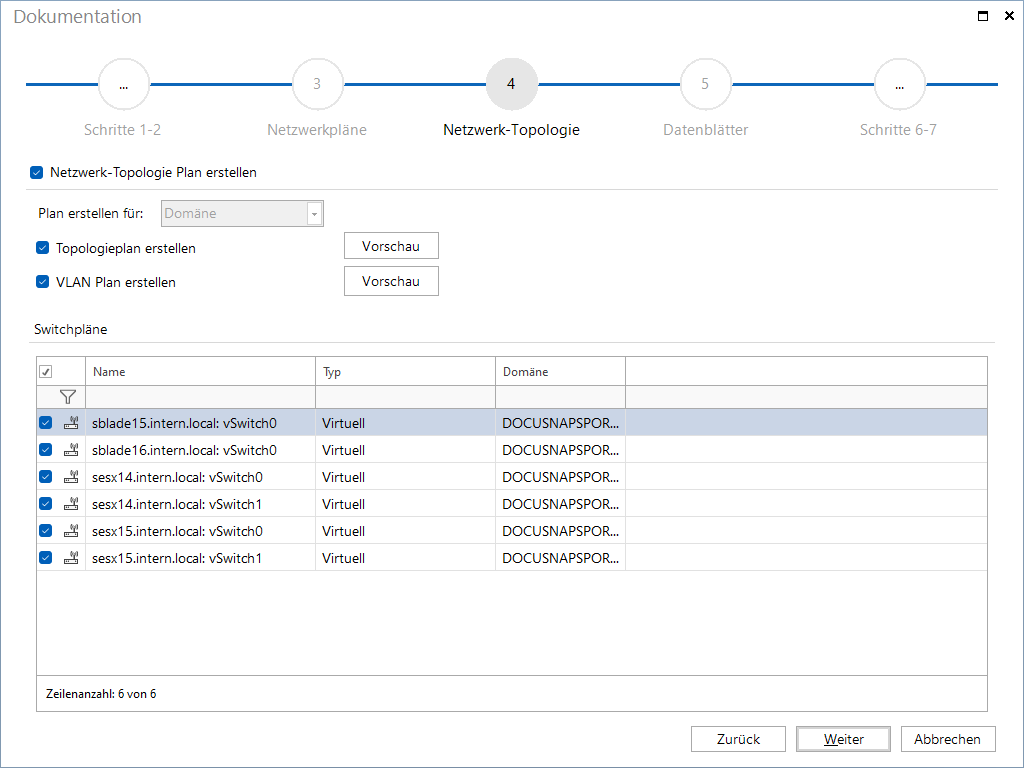Image resolution: width=1024 pixels, height=768 pixels.
Task: Click the switch icon for sblade16 vSwitch0
Action: click(x=71, y=450)
